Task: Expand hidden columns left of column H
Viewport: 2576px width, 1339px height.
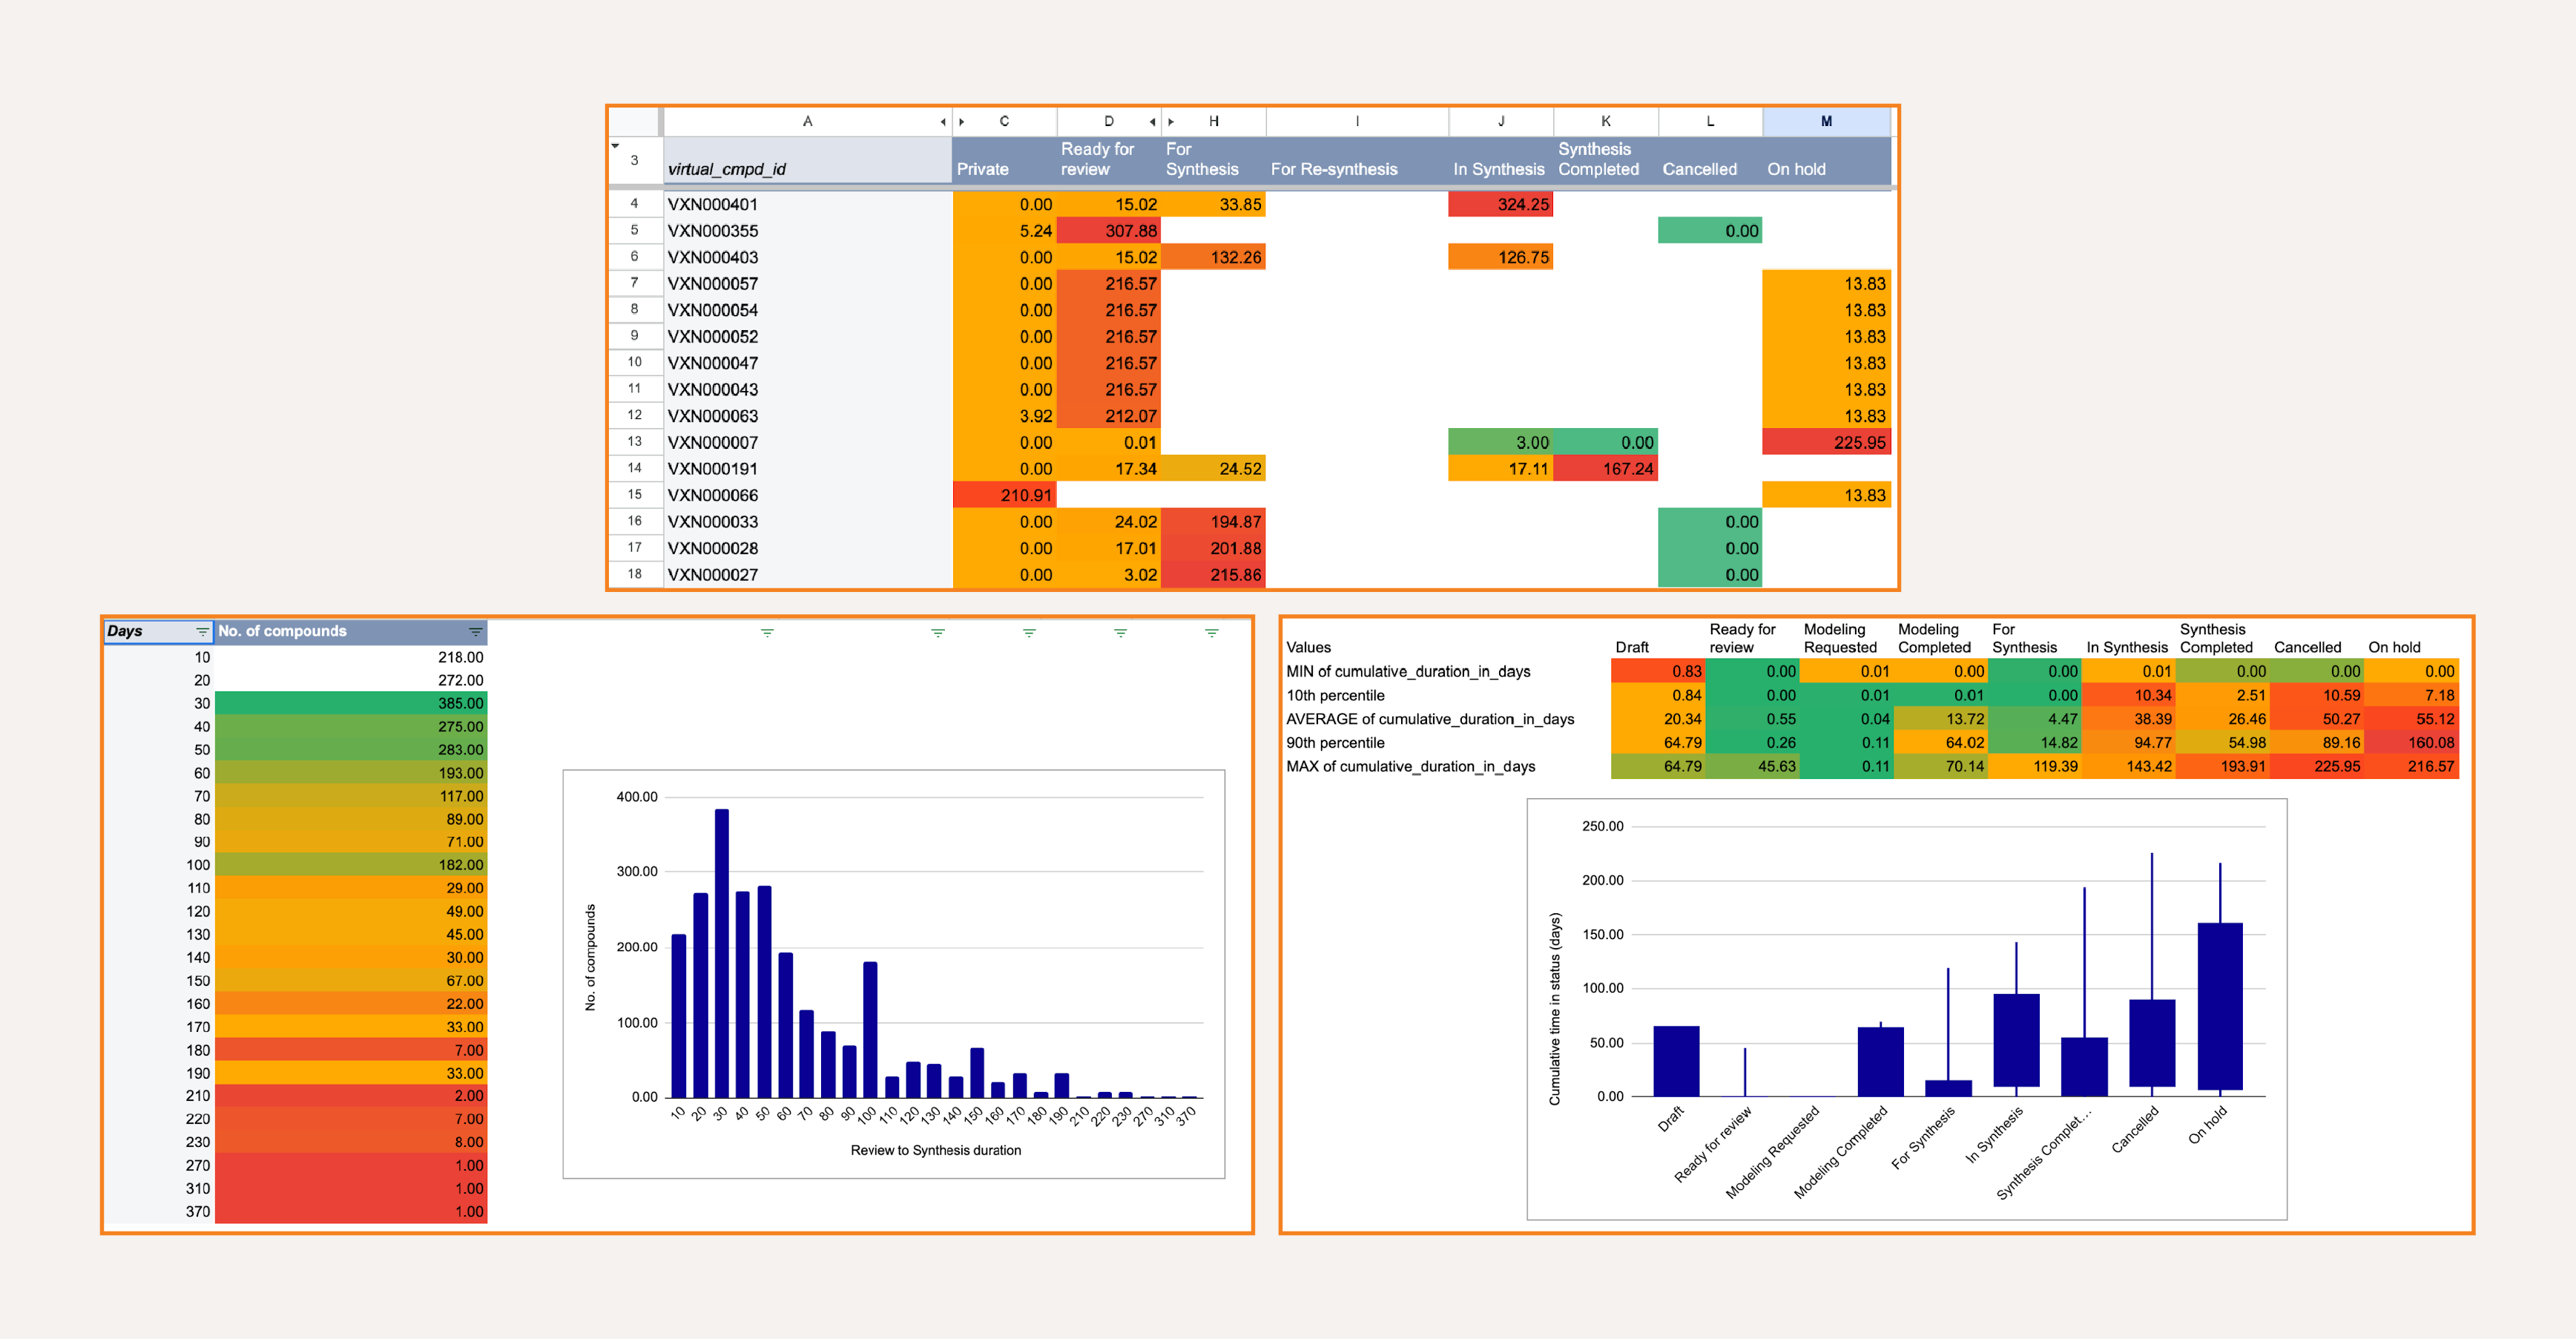Action: (x=1171, y=122)
